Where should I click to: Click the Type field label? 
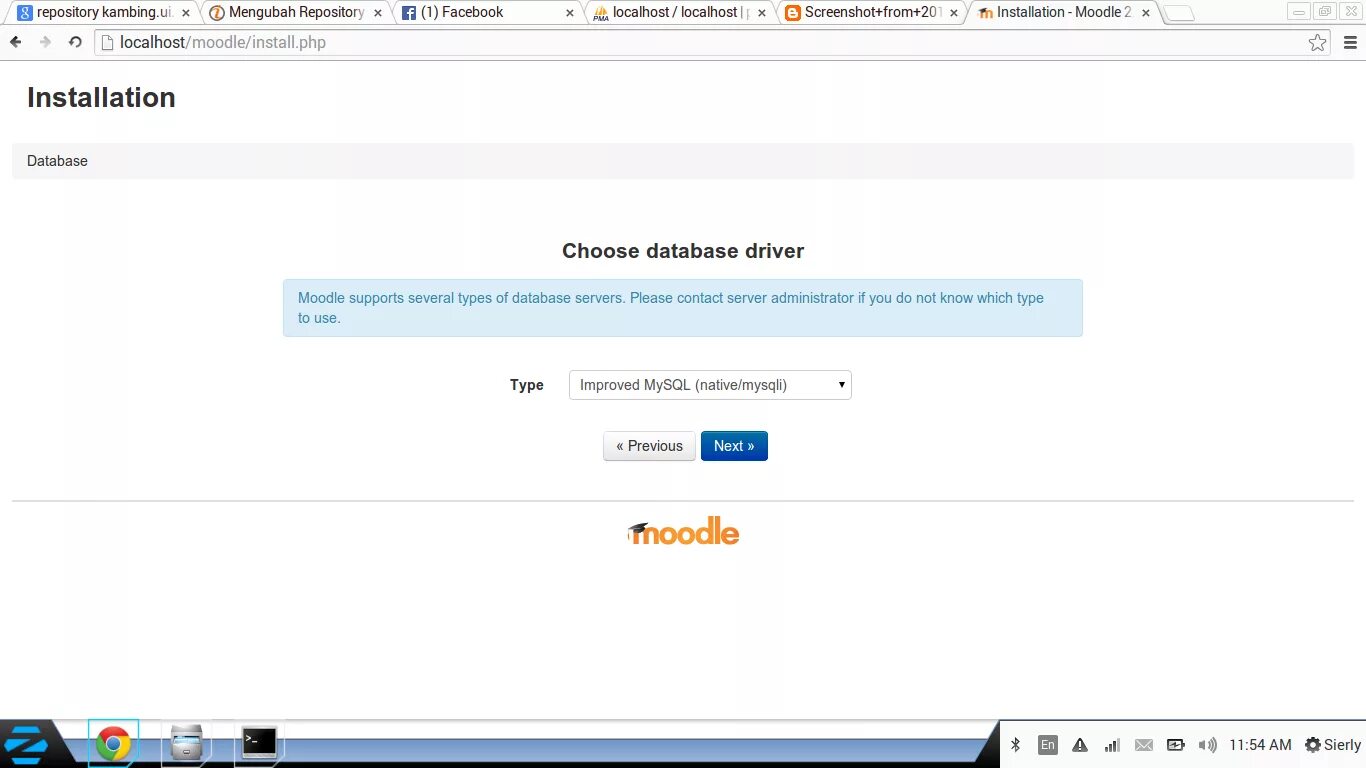click(527, 385)
